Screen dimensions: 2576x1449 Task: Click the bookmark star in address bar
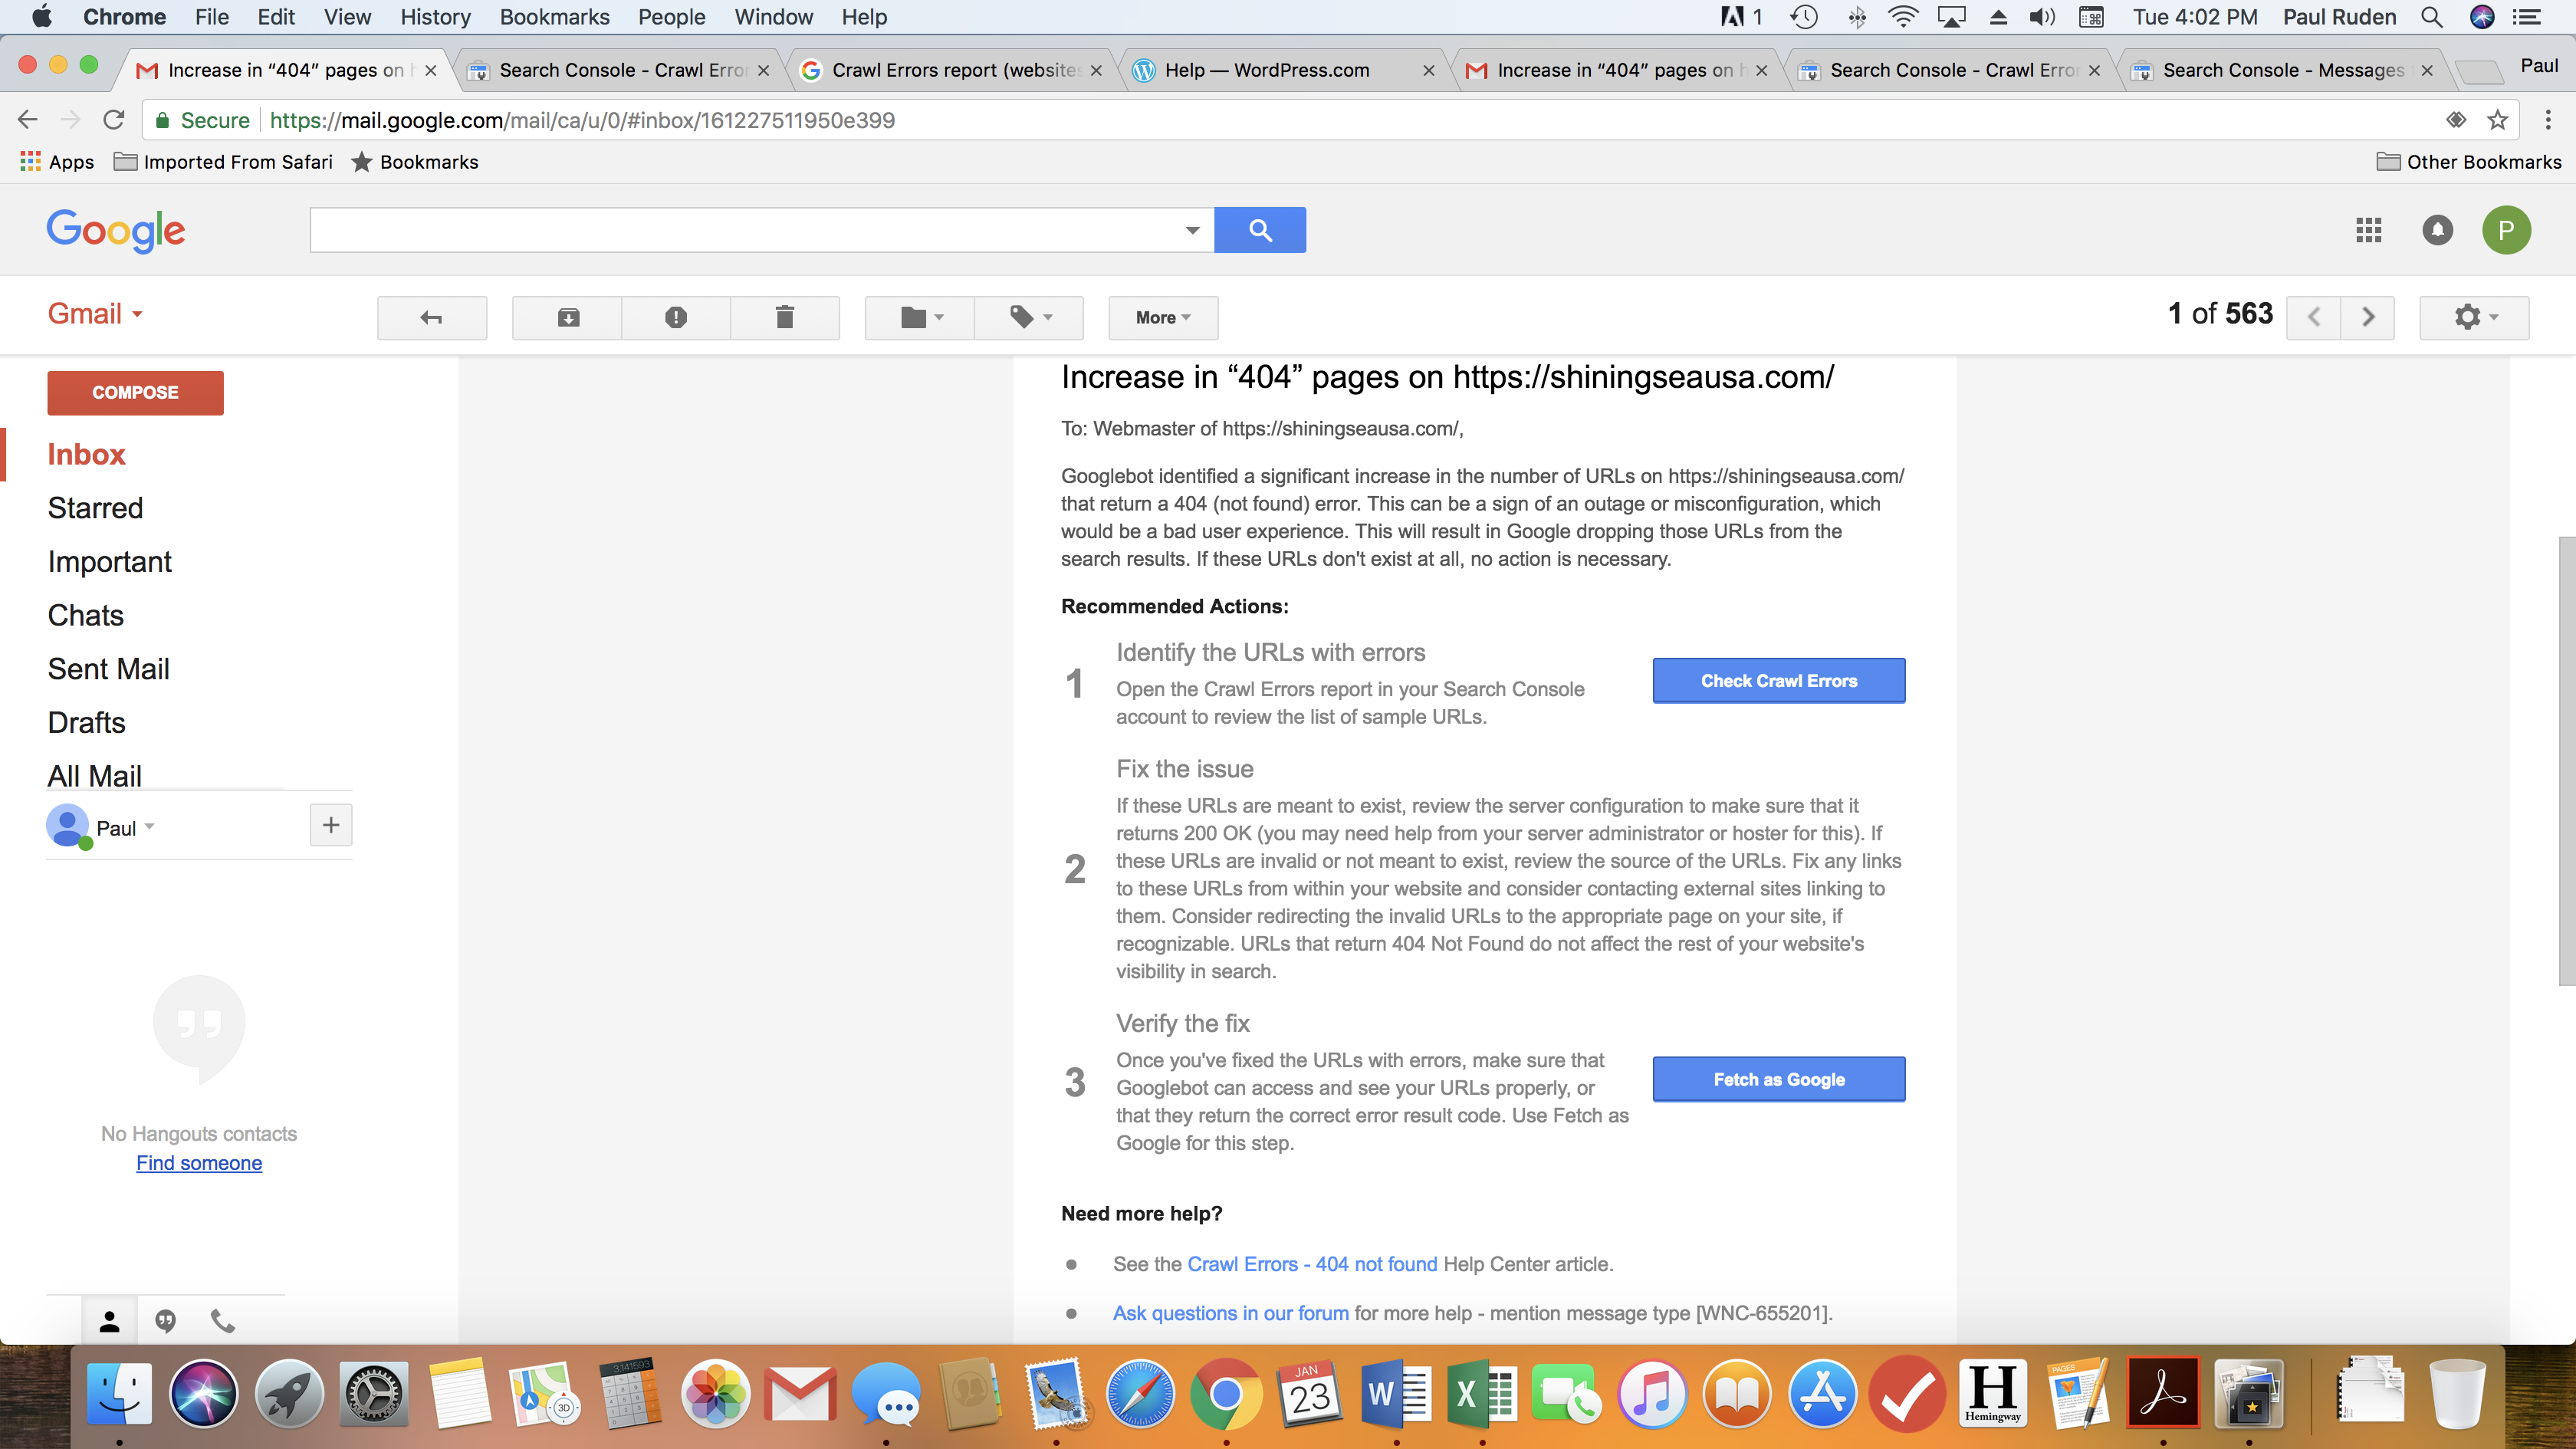pos(2497,120)
